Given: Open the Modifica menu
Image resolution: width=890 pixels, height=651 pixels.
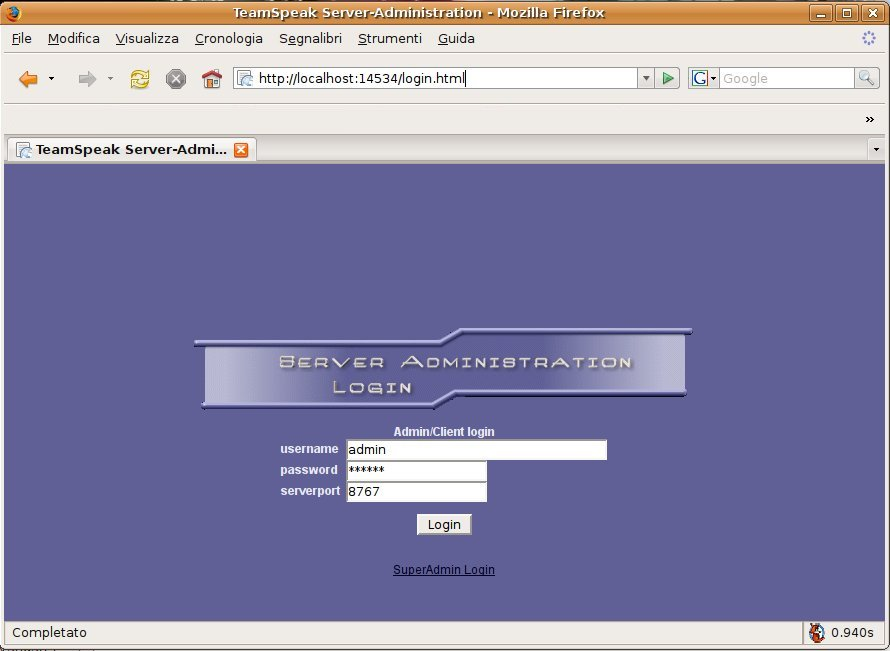Looking at the screenshot, I should click(x=74, y=39).
